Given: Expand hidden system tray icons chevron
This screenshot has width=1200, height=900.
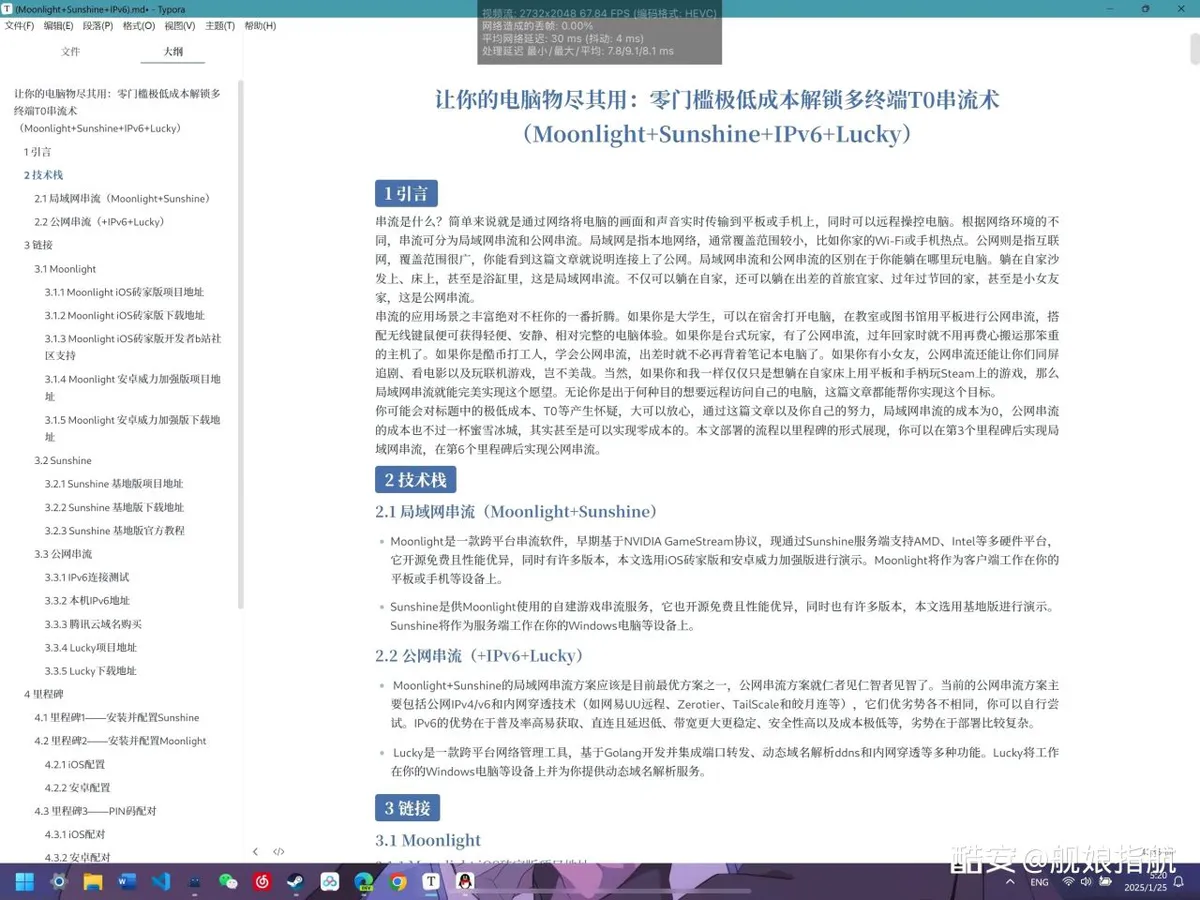Looking at the screenshot, I should 1010,882.
